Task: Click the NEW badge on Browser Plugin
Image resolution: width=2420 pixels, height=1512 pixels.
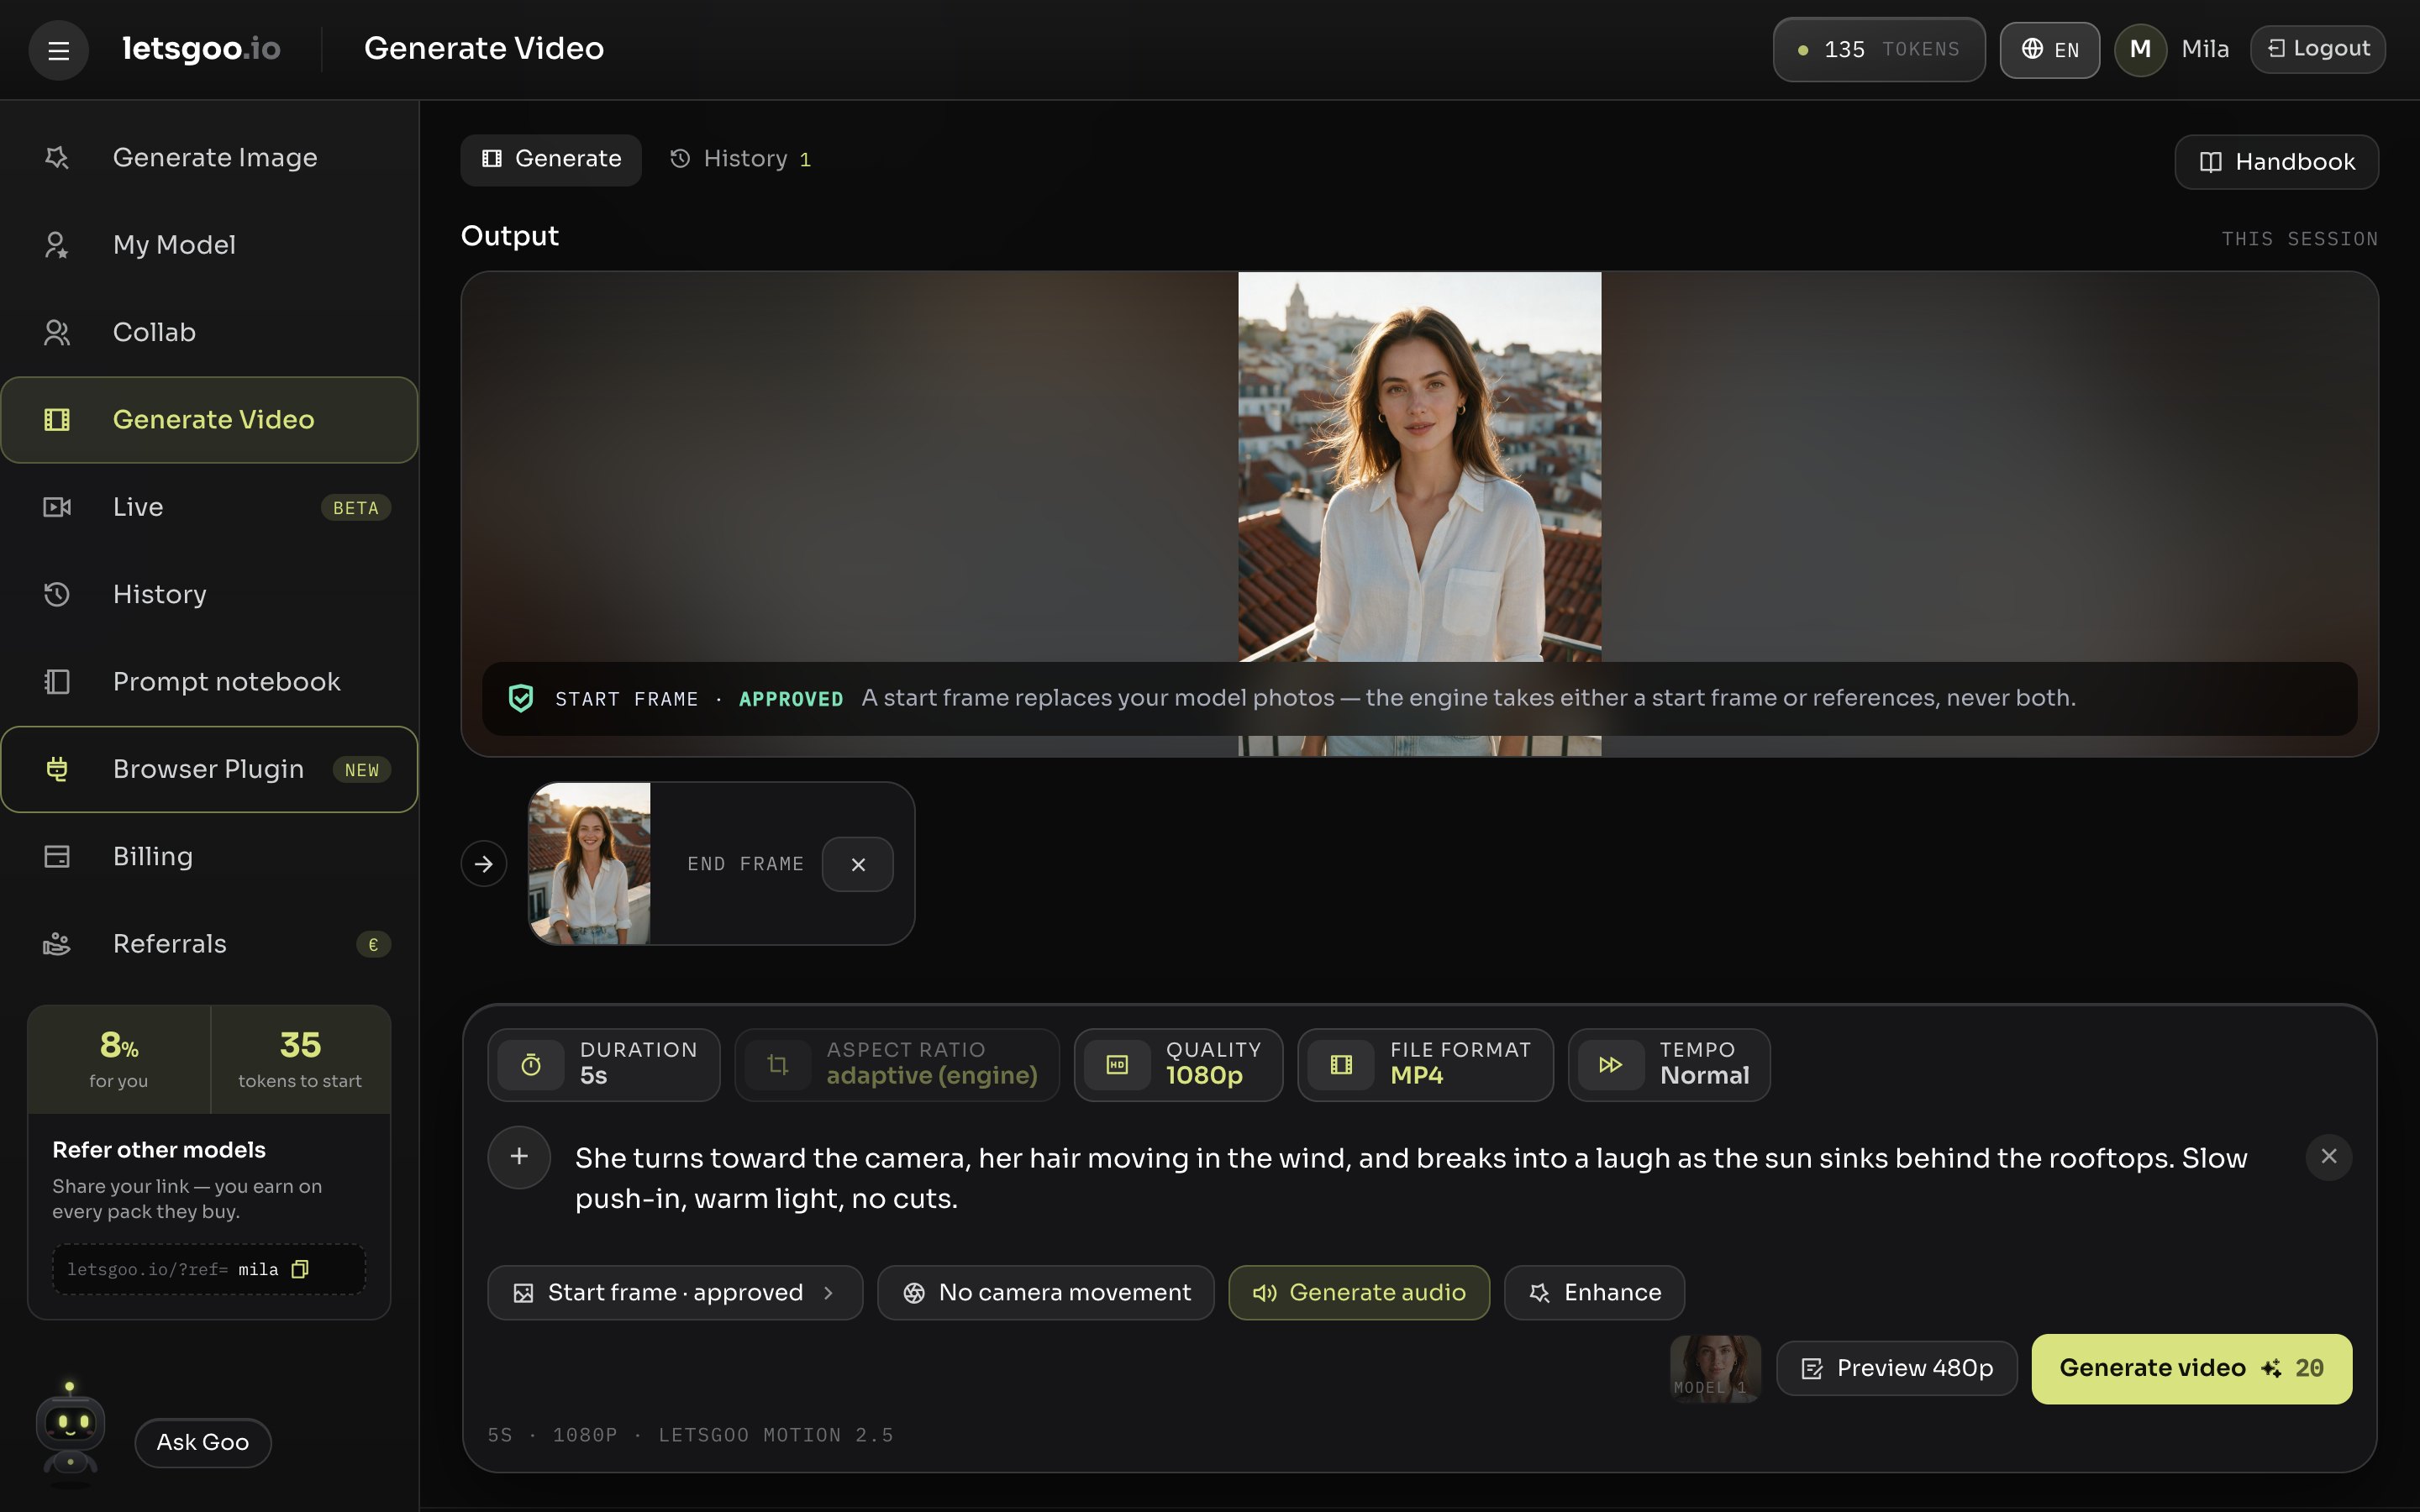Action: coord(362,770)
